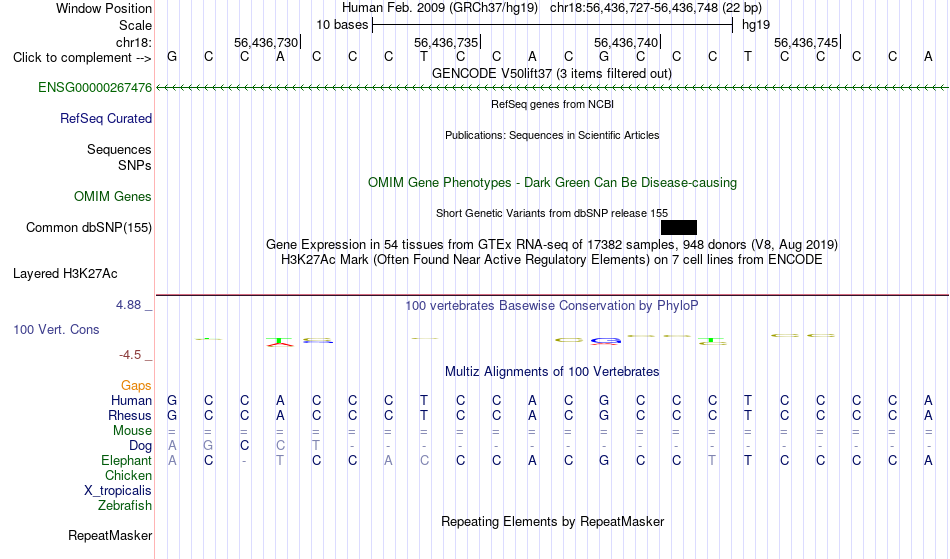This screenshot has height=559, width=950.
Task: Click the RepeatMasker track label
Action: pyautogui.click(x=110, y=536)
